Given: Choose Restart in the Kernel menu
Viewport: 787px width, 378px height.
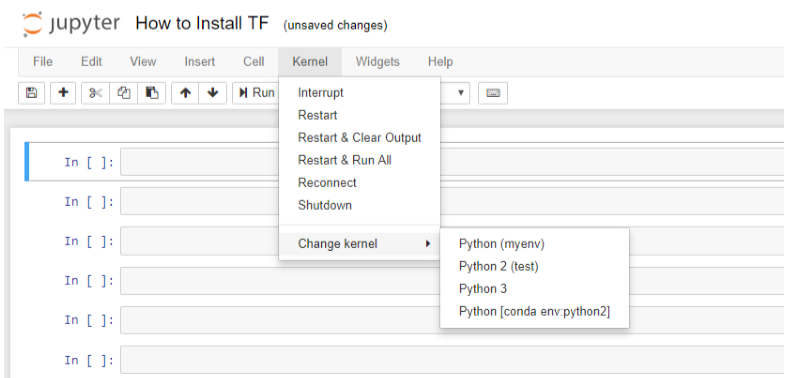Looking at the screenshot, I should [359, 115].
